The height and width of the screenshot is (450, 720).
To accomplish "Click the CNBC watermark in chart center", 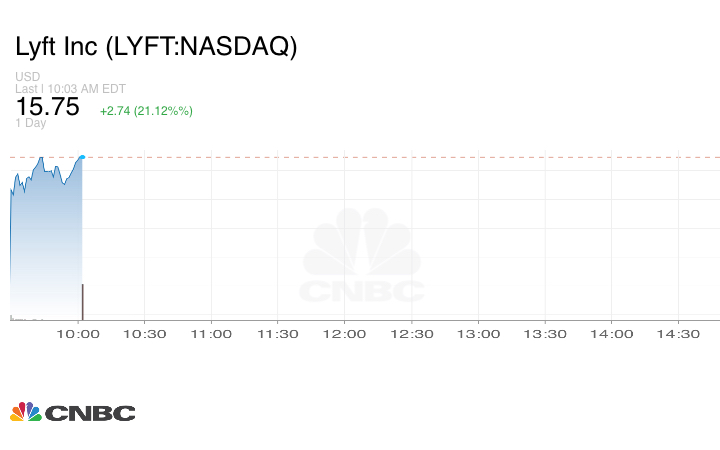I will [362, 258].
